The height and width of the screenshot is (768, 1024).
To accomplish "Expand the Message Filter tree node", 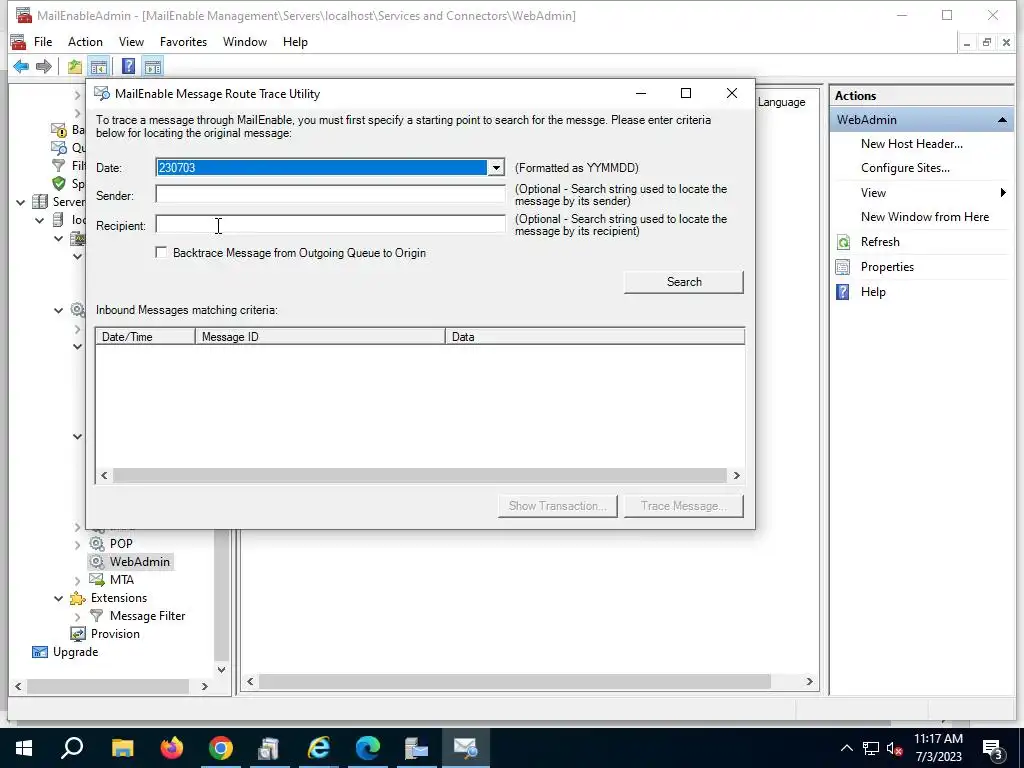I will point(78,616).
